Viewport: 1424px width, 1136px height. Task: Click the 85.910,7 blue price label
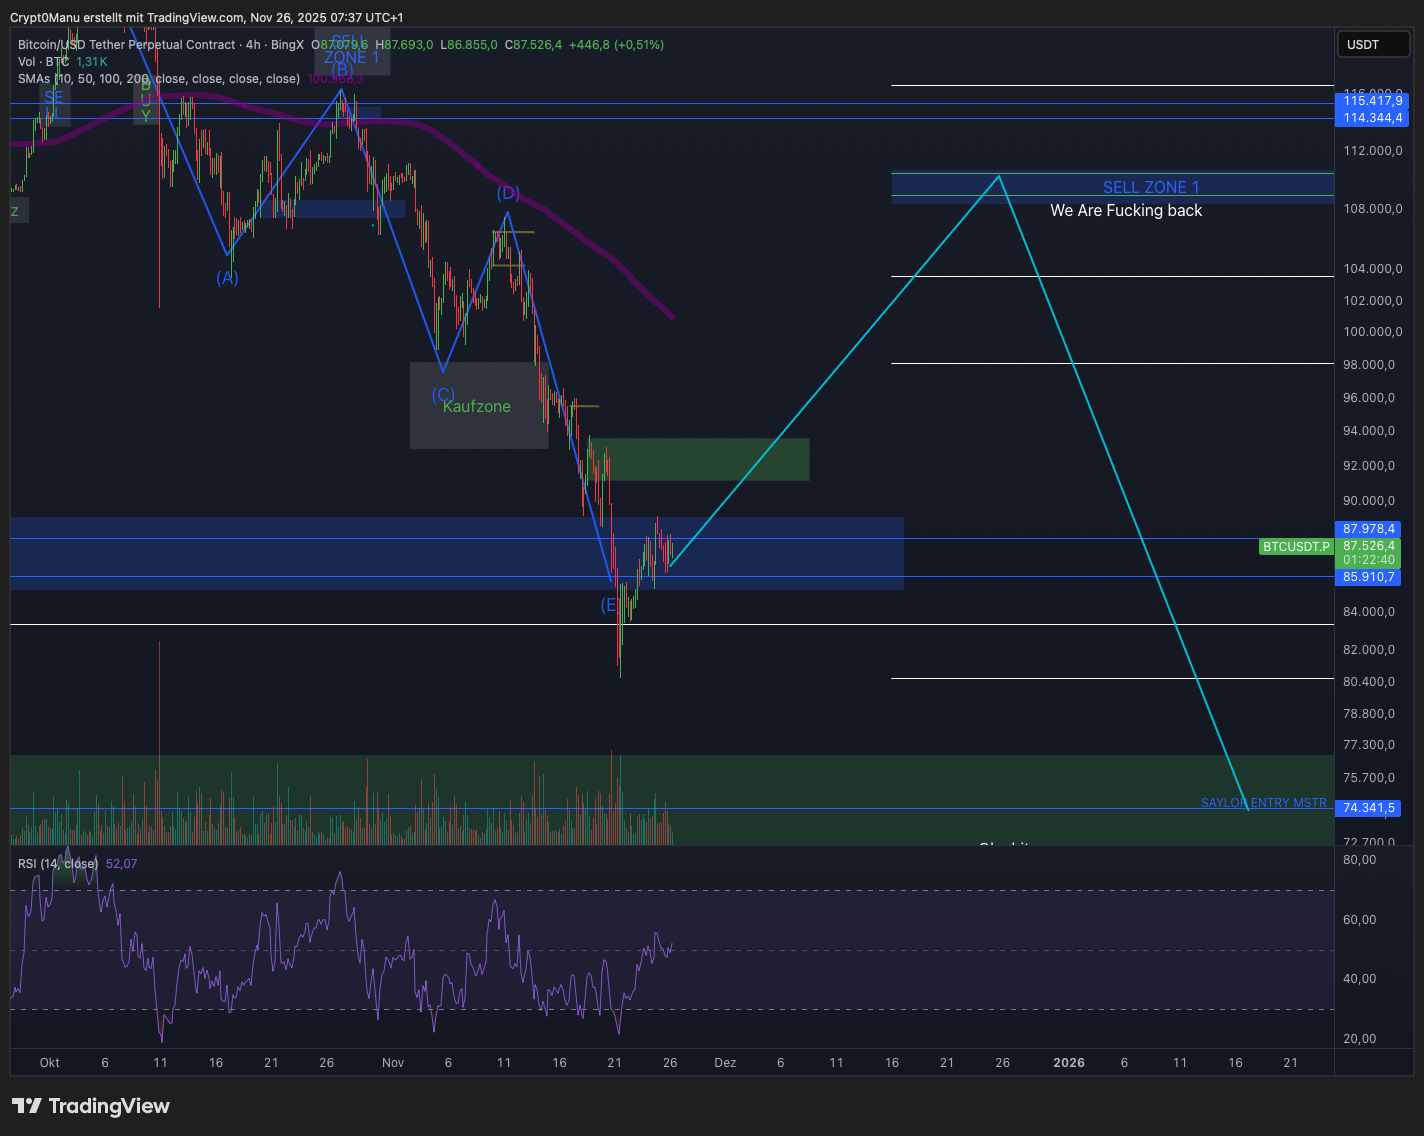click(x=1368, y=577)
